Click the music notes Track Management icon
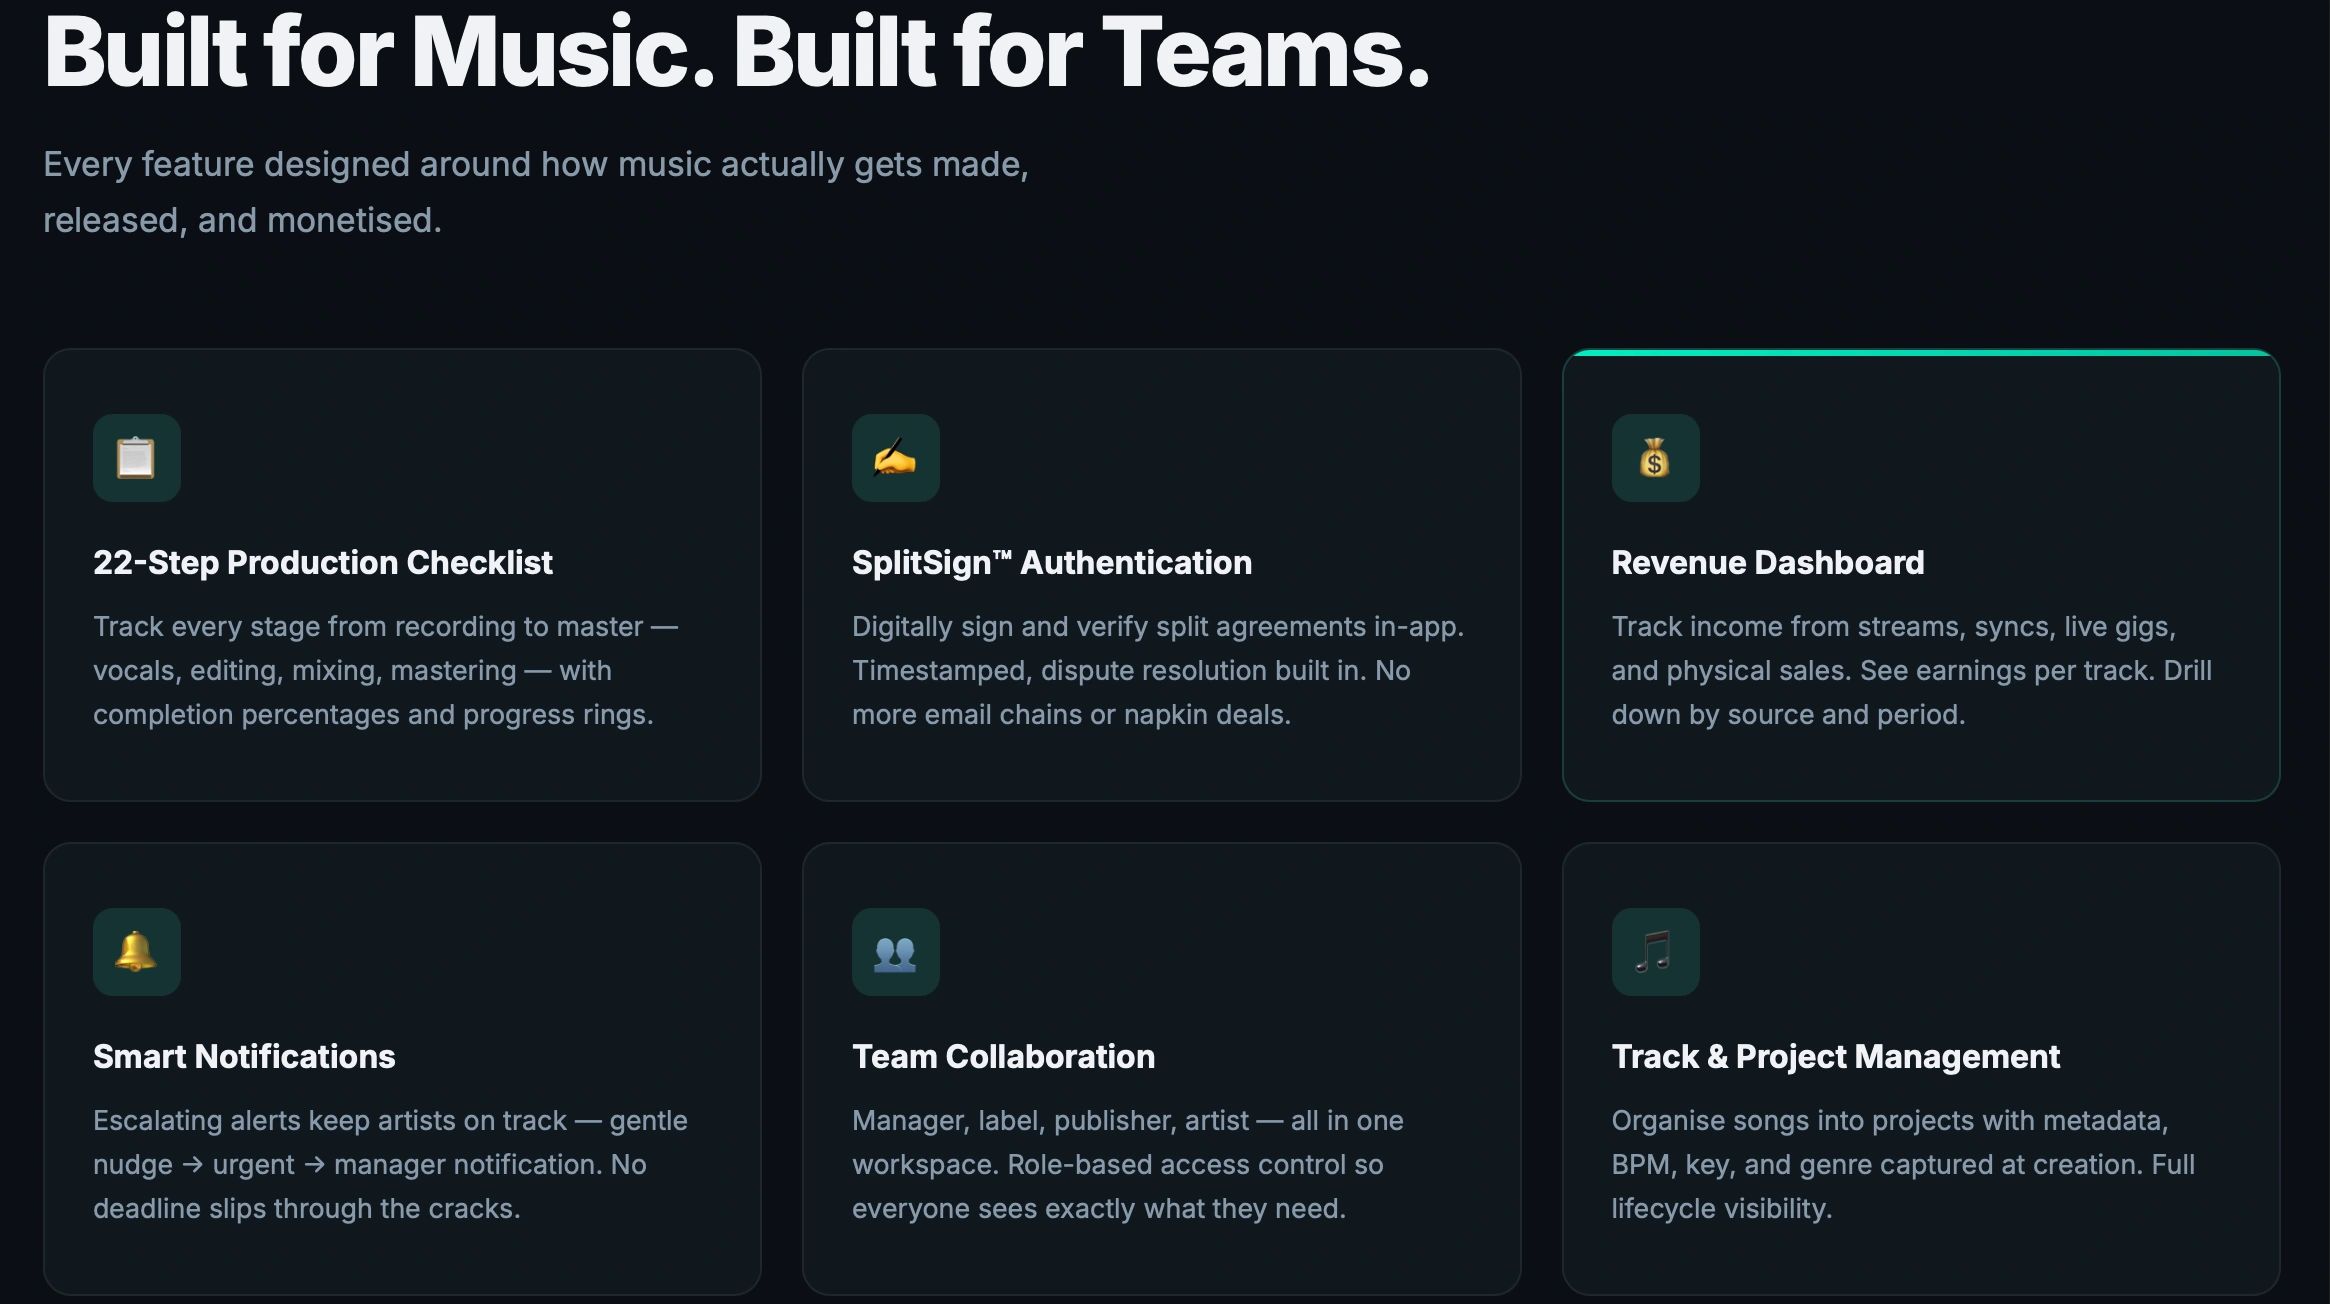Screen dimensions: 2330x1304 (1655, 952)
